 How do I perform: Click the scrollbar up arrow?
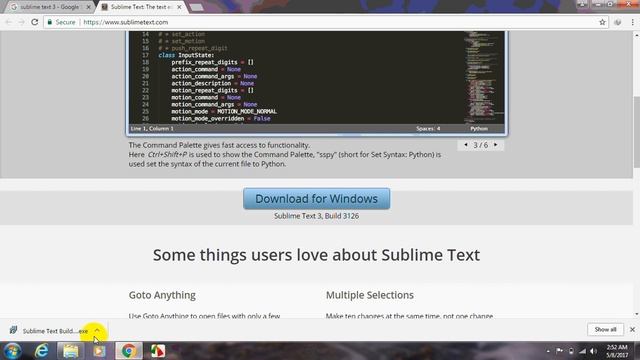636,36
